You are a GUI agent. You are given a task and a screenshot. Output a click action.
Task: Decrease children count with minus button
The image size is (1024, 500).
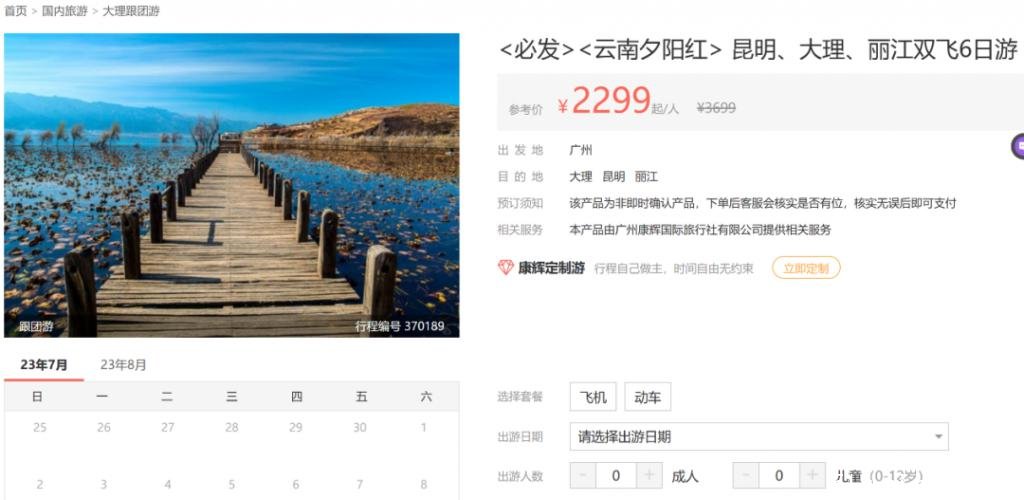(746, 476)
